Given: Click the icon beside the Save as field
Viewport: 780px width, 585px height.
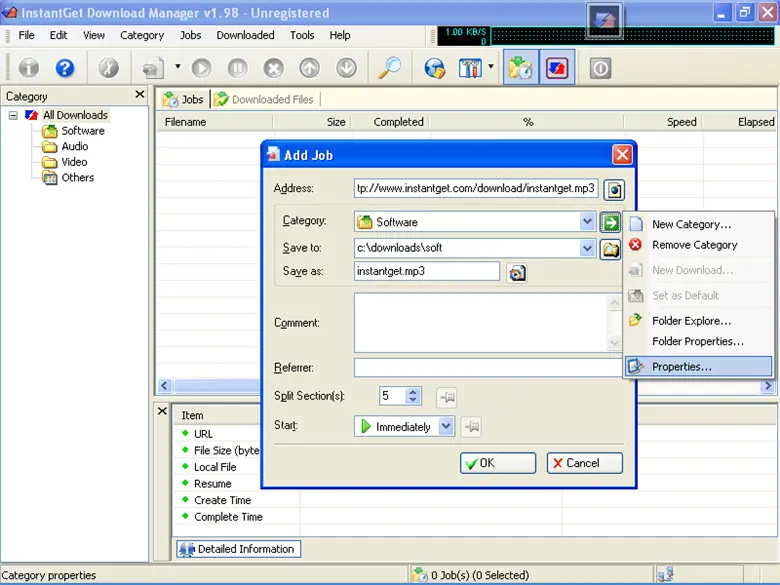Looking at the screenshot, I should [516, 272].
